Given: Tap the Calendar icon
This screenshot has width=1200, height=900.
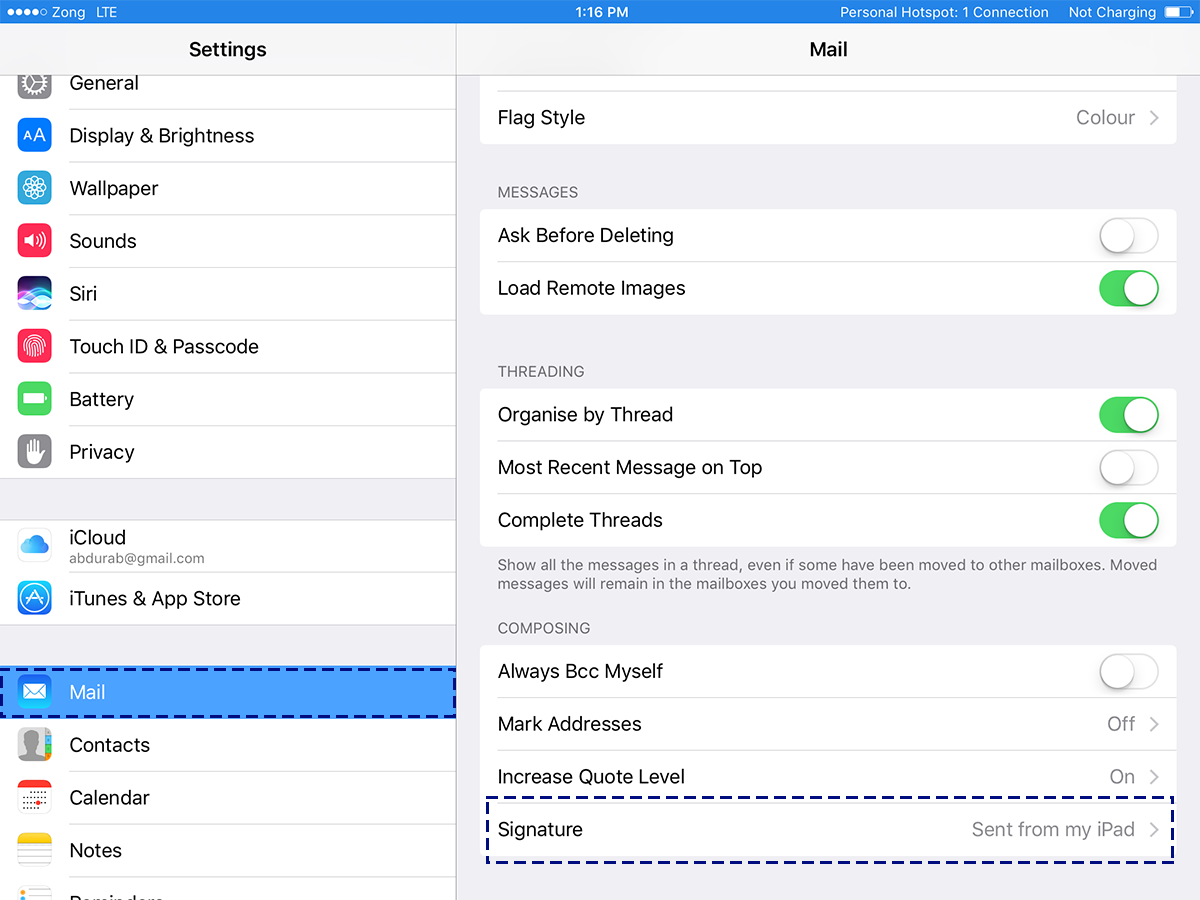Looking at the screenshot, I should coord(35,798).
